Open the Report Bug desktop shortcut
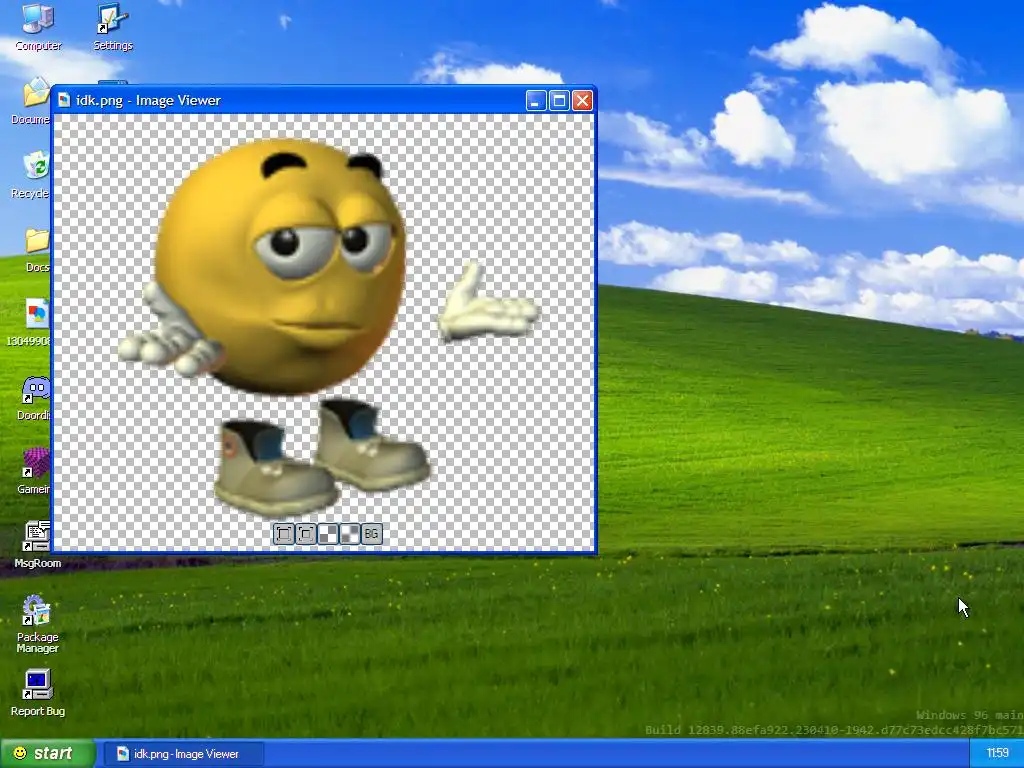 click(x=37, y=693)
